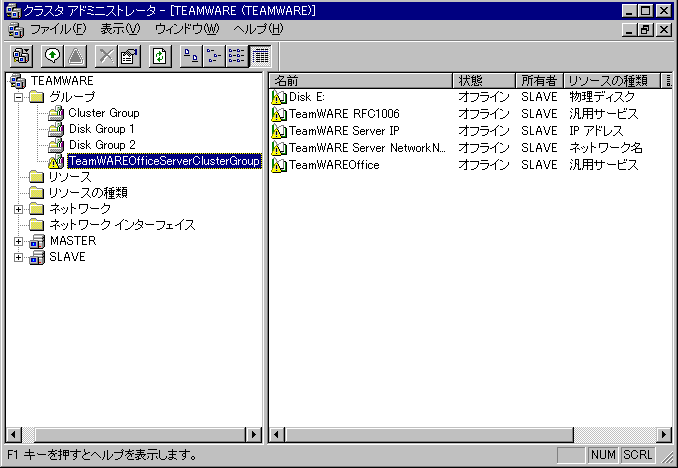The image size is (678, 468).
Task: Click the MASTER node computer icon
Action: pos(37,241)
